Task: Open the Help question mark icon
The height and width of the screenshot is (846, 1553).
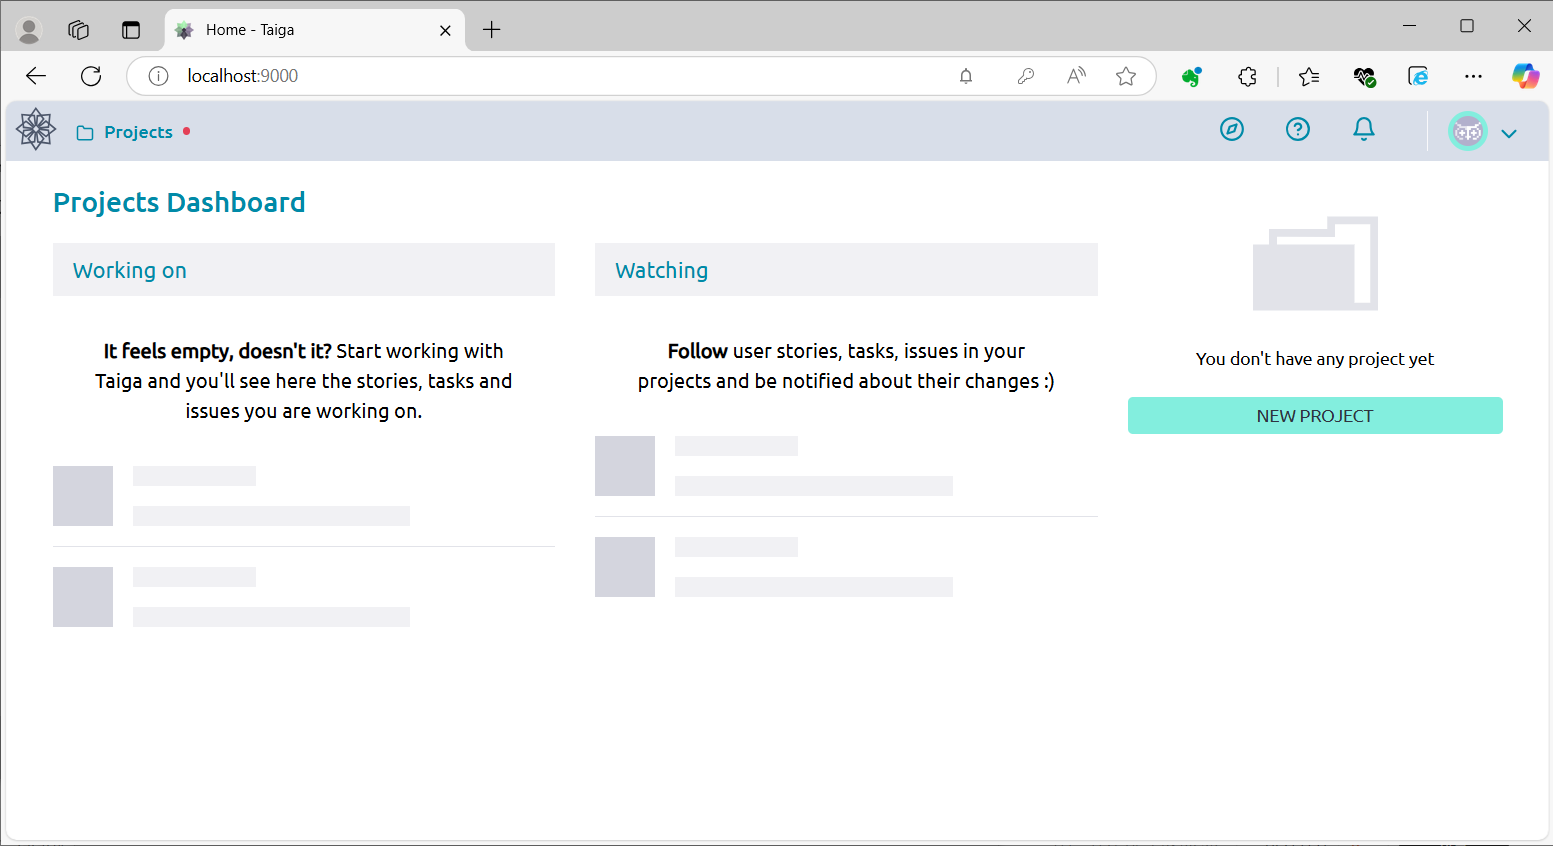Action: 1298,129
